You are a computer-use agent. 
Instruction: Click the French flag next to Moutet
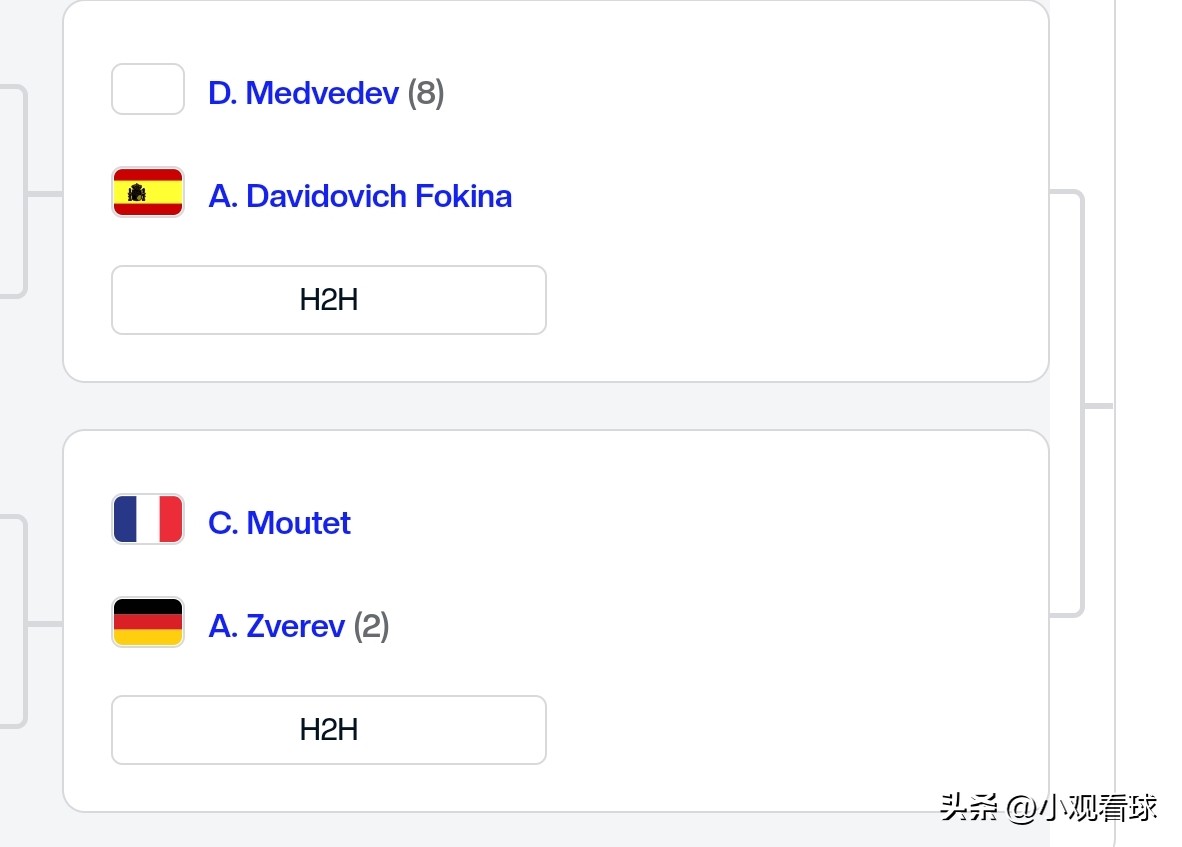[148, 520]
